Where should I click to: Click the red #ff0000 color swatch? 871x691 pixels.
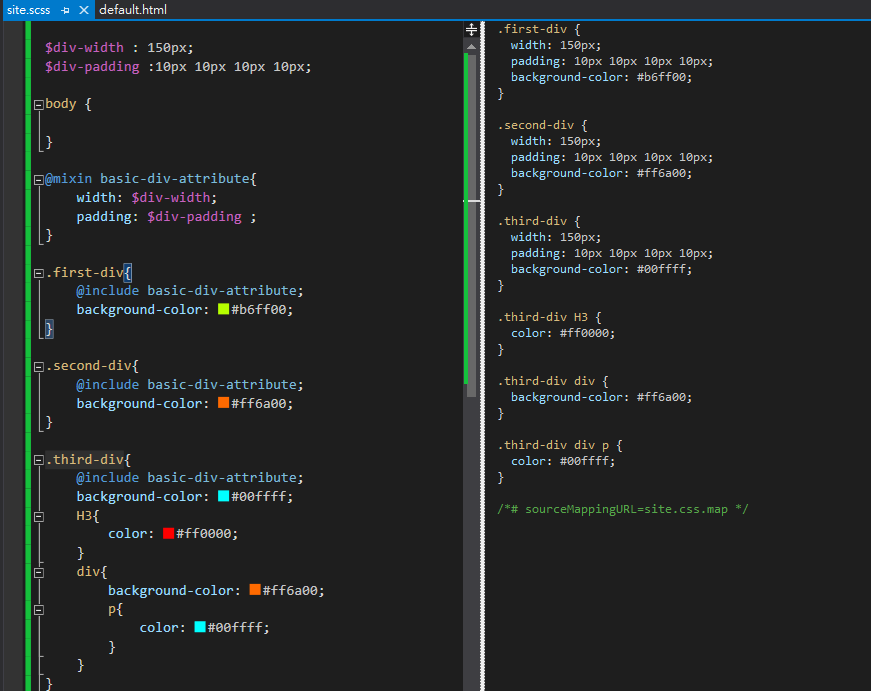tap(168, 533)
